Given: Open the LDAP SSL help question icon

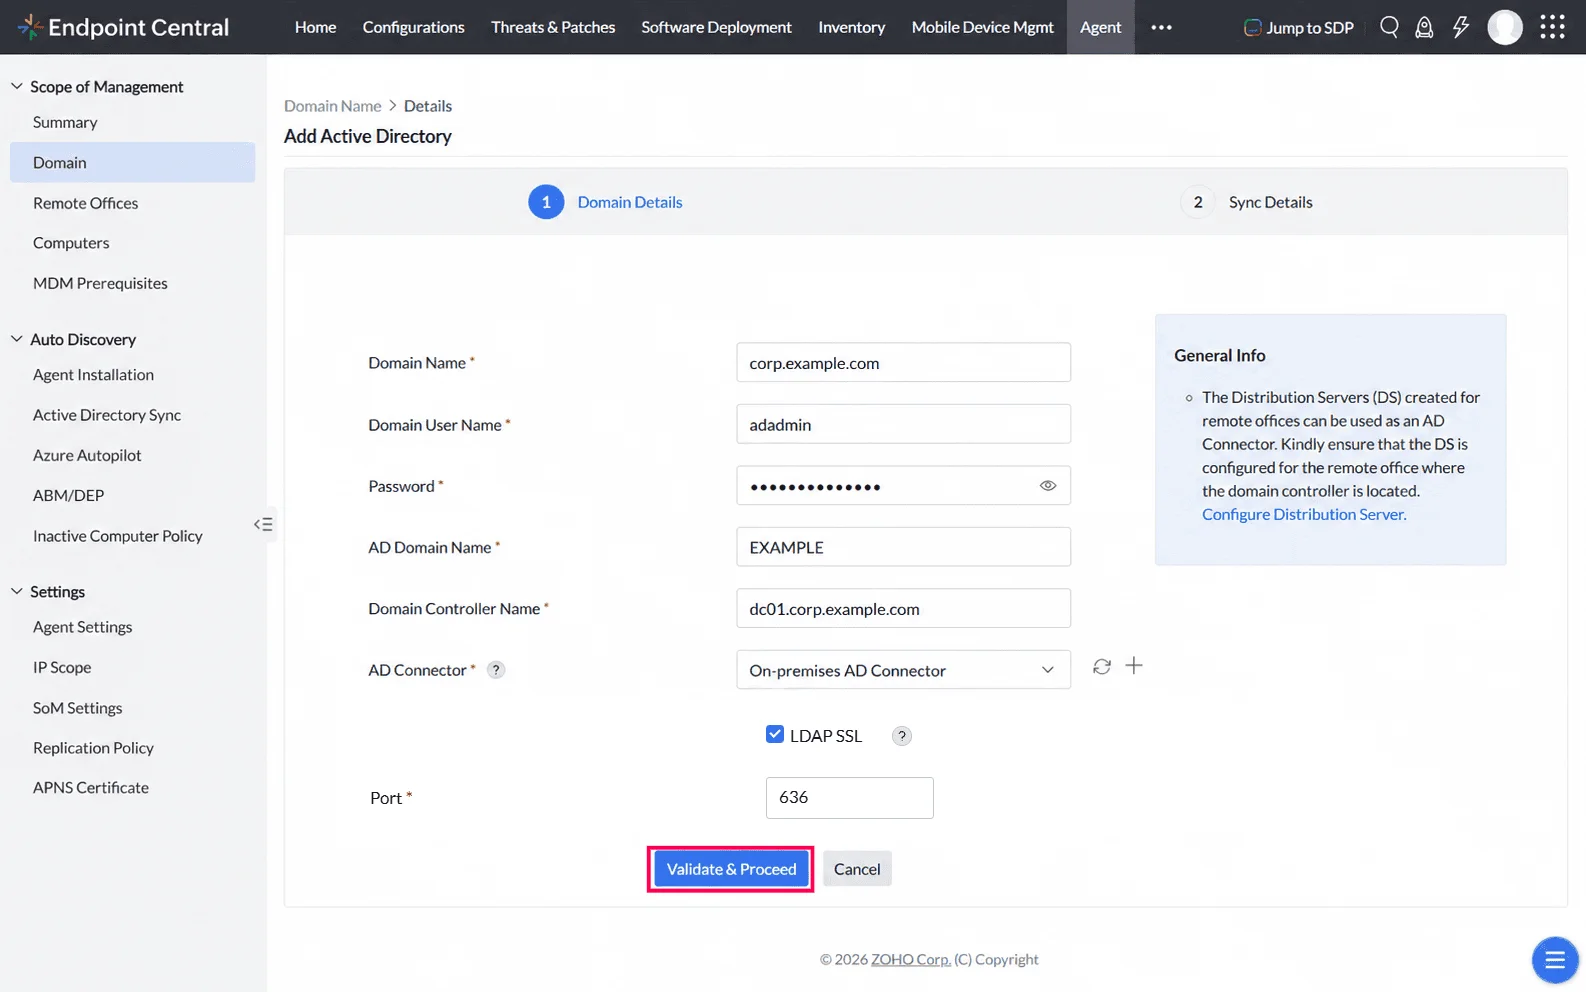Looking at the screenshot, I should tap(902, 736).
